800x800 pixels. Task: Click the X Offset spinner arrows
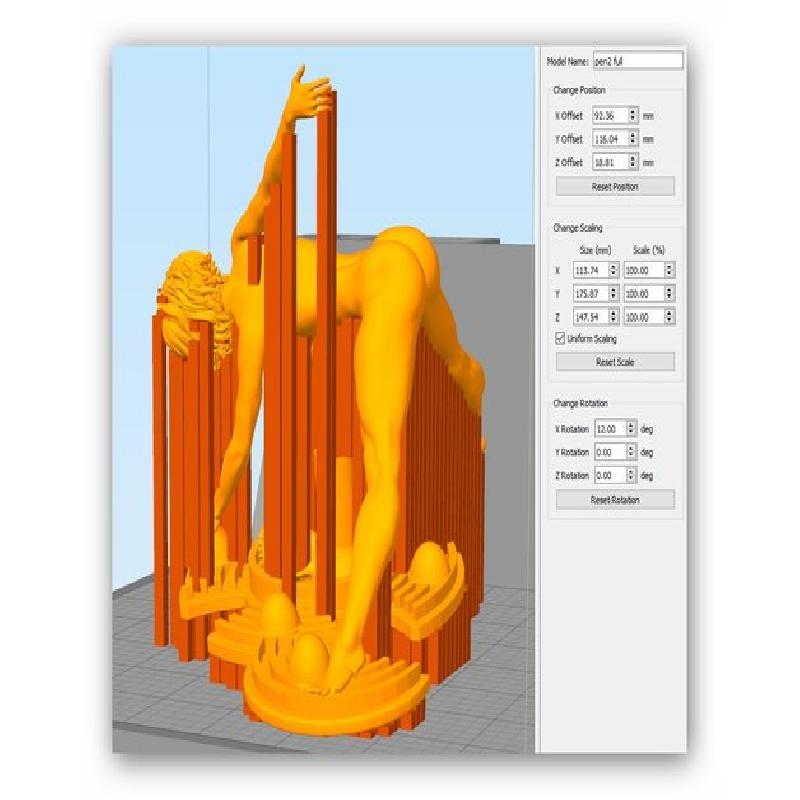click(x=633, y=115)
